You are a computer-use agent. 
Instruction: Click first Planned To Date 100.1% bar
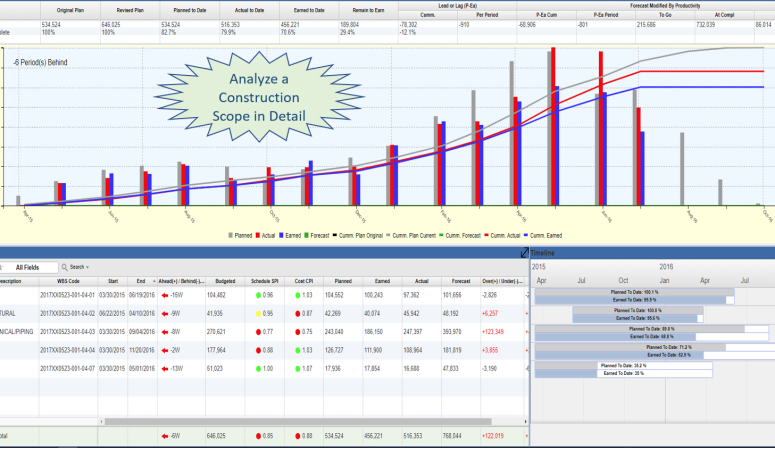[636, 292]
